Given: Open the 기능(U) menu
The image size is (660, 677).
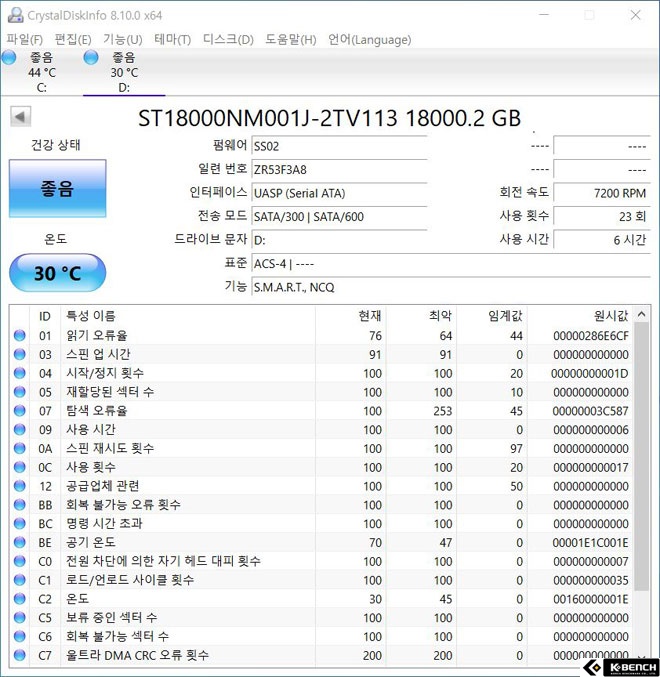Looking at the screenshot, I should point(122,40).
